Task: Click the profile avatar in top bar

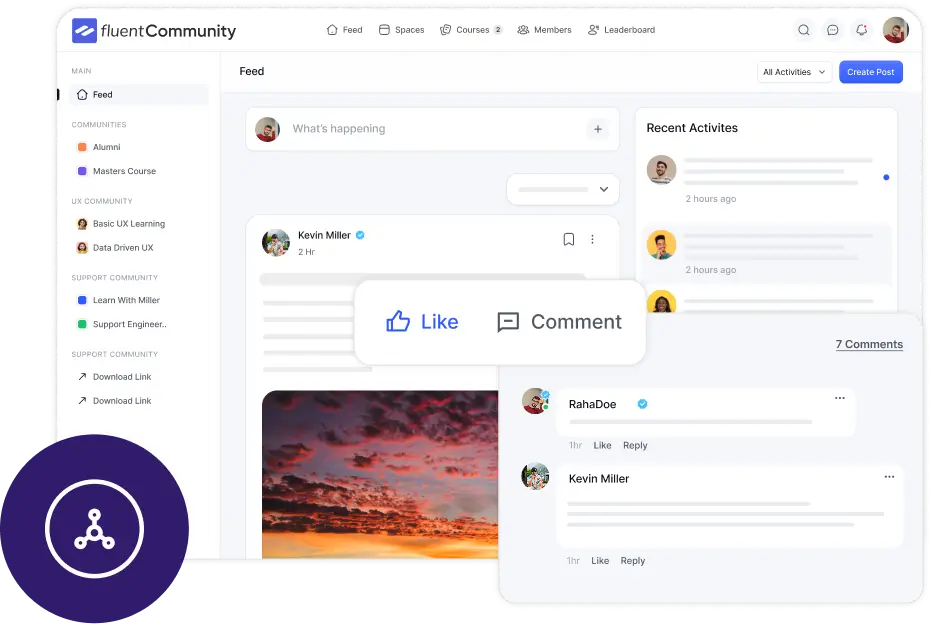Action: coord(895,30)
